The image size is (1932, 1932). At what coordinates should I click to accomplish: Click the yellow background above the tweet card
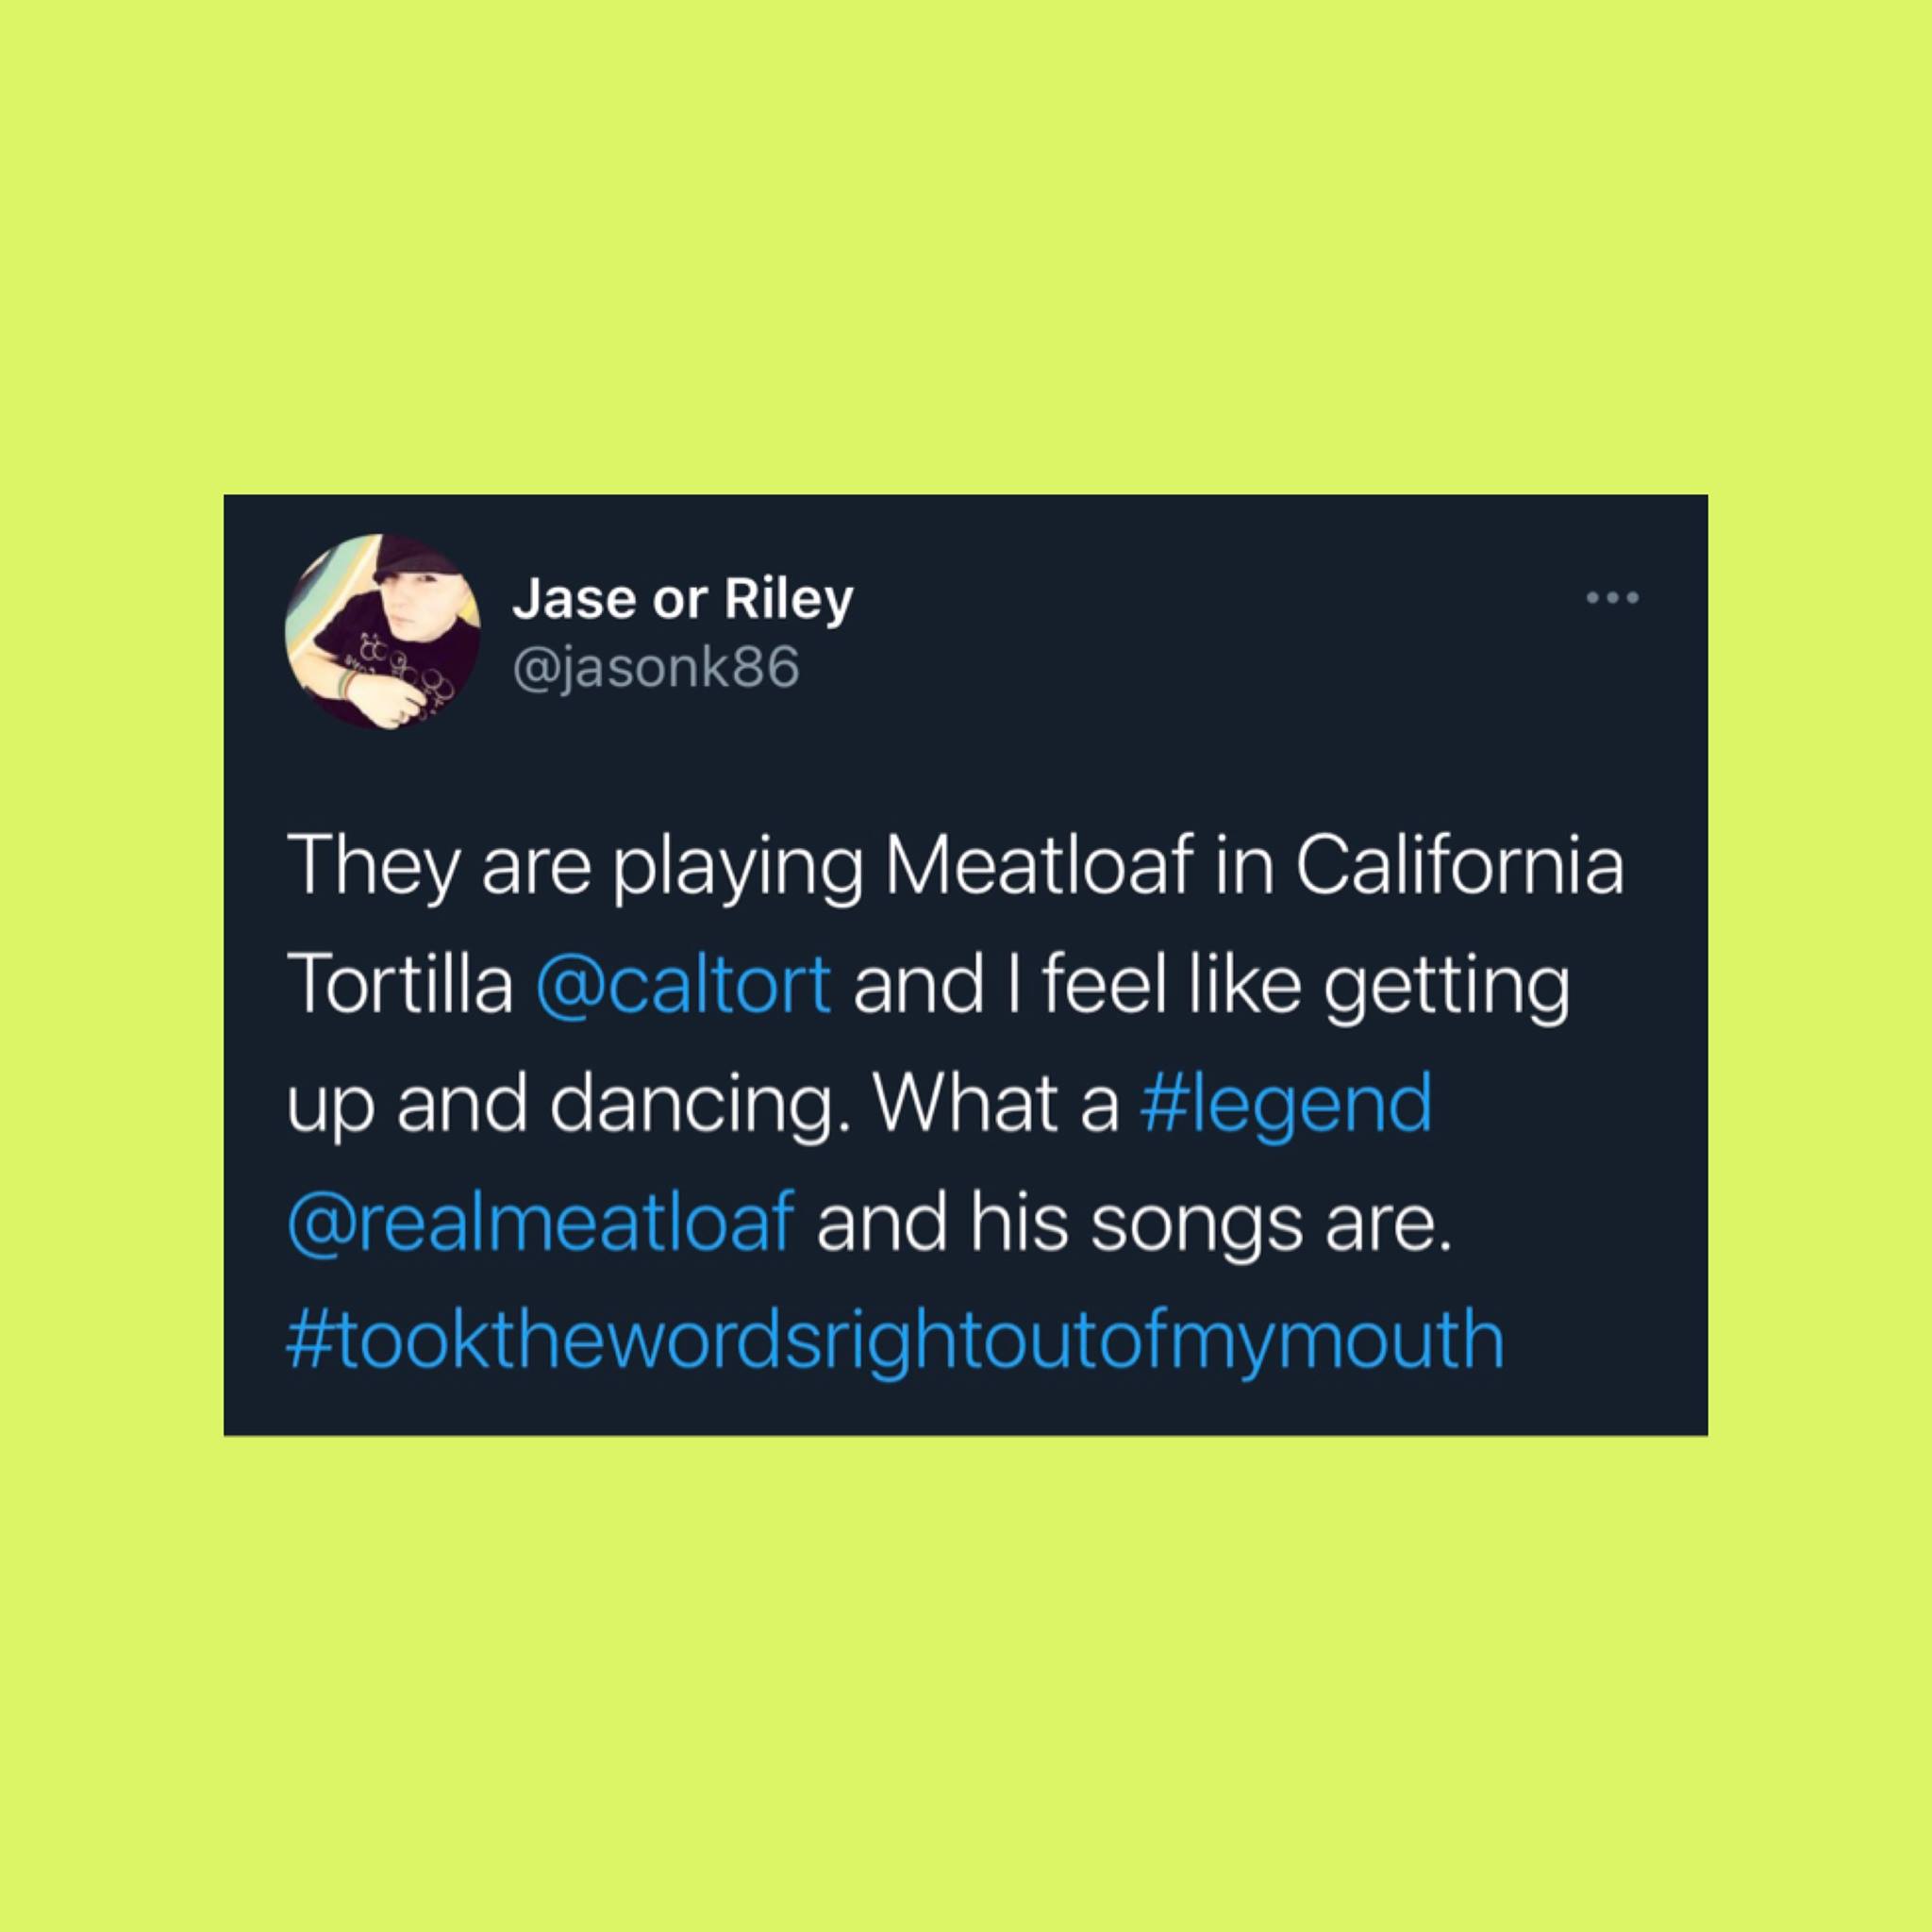pyautogui.click(x=966, y=250)
